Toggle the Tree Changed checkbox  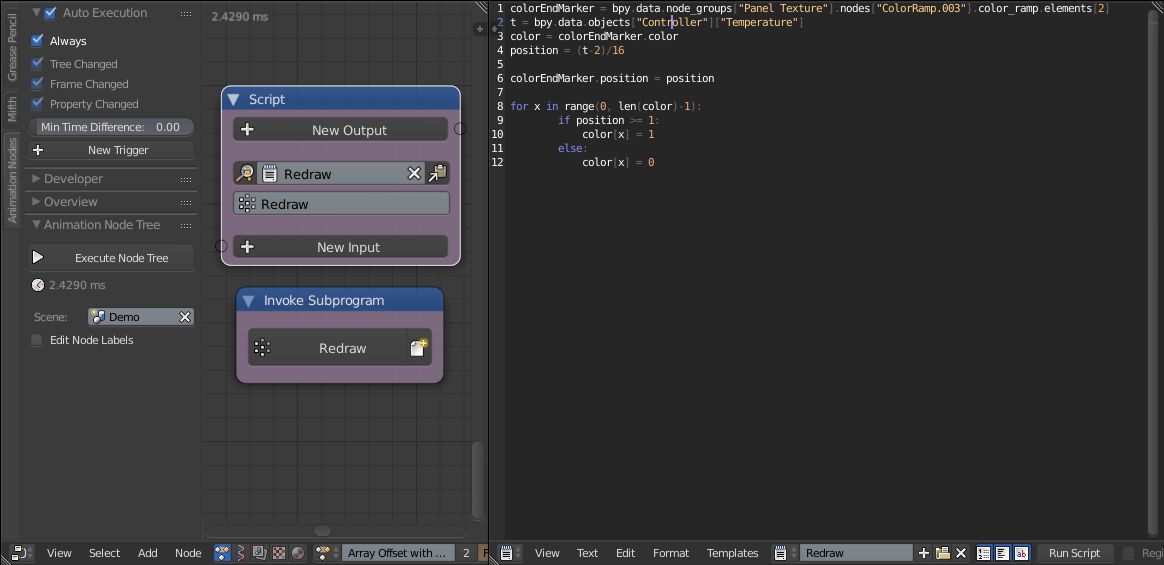(37, 63)
